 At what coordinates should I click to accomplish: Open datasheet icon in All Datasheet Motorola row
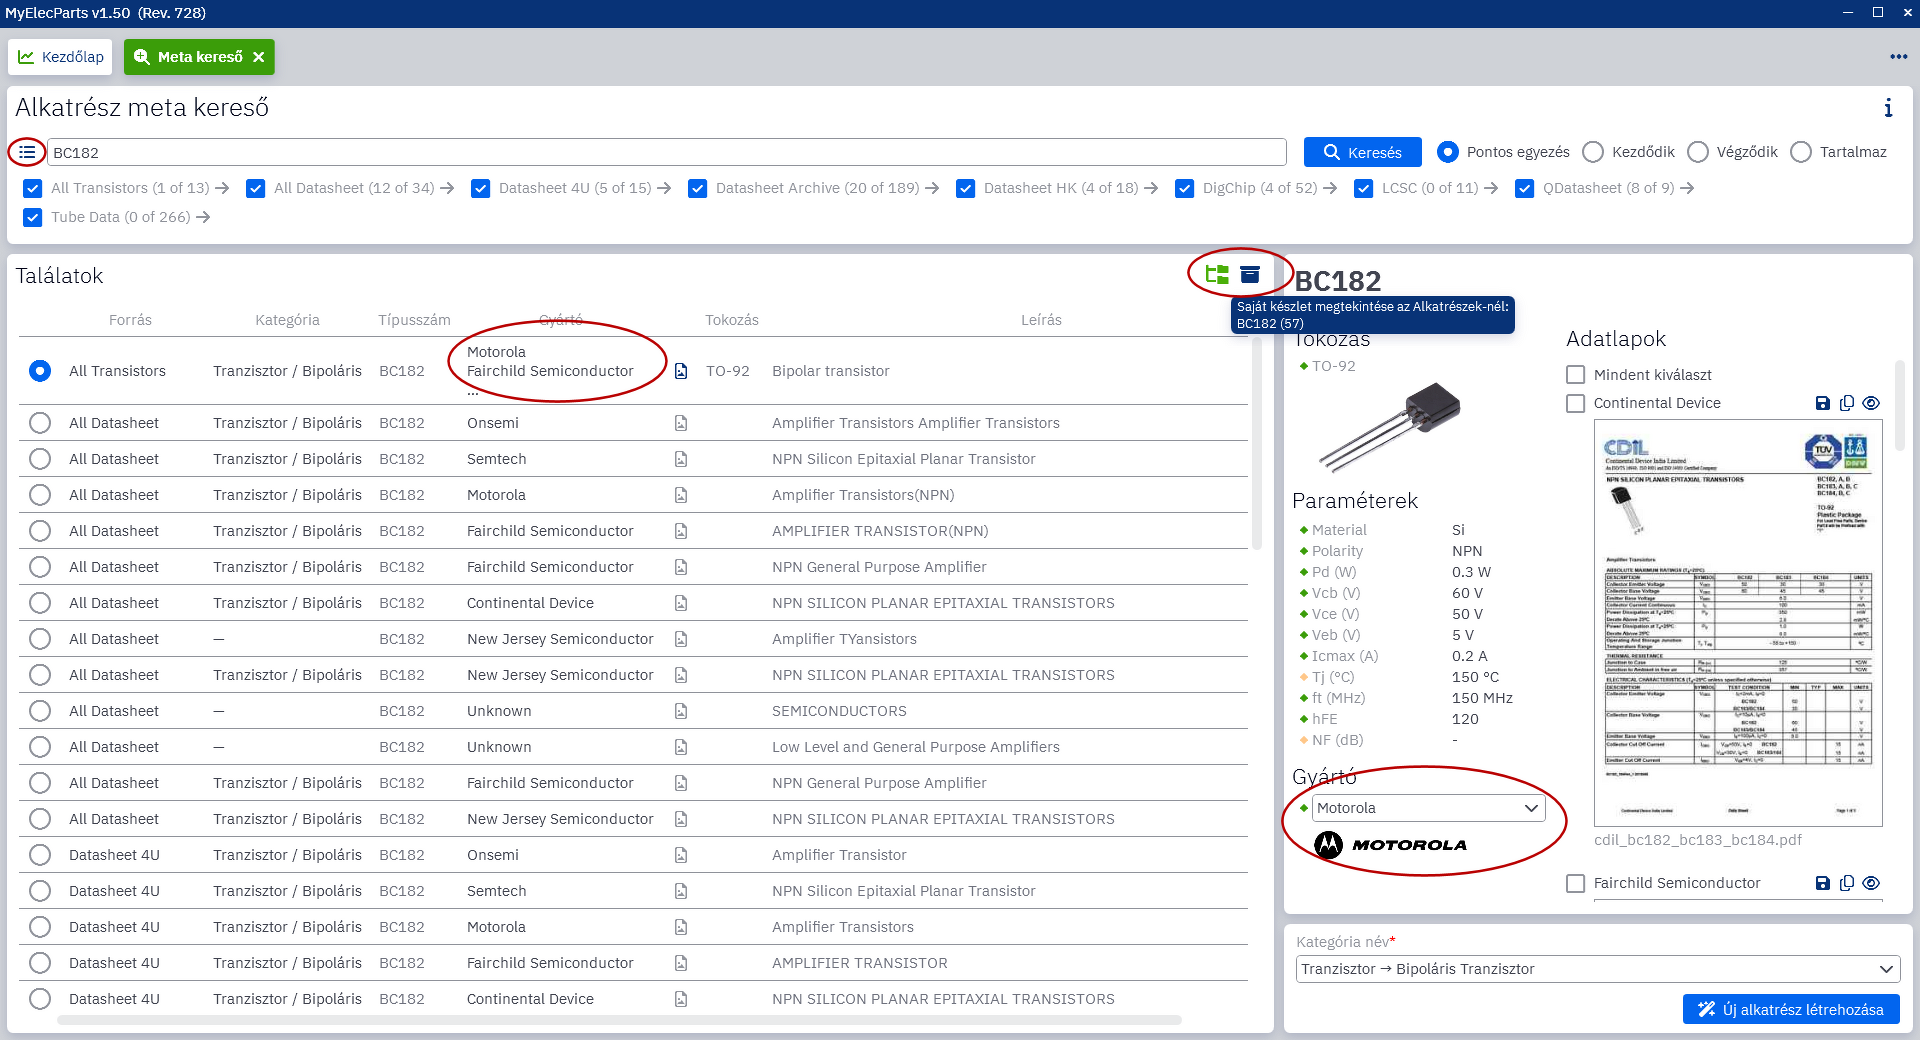point(681,495)
